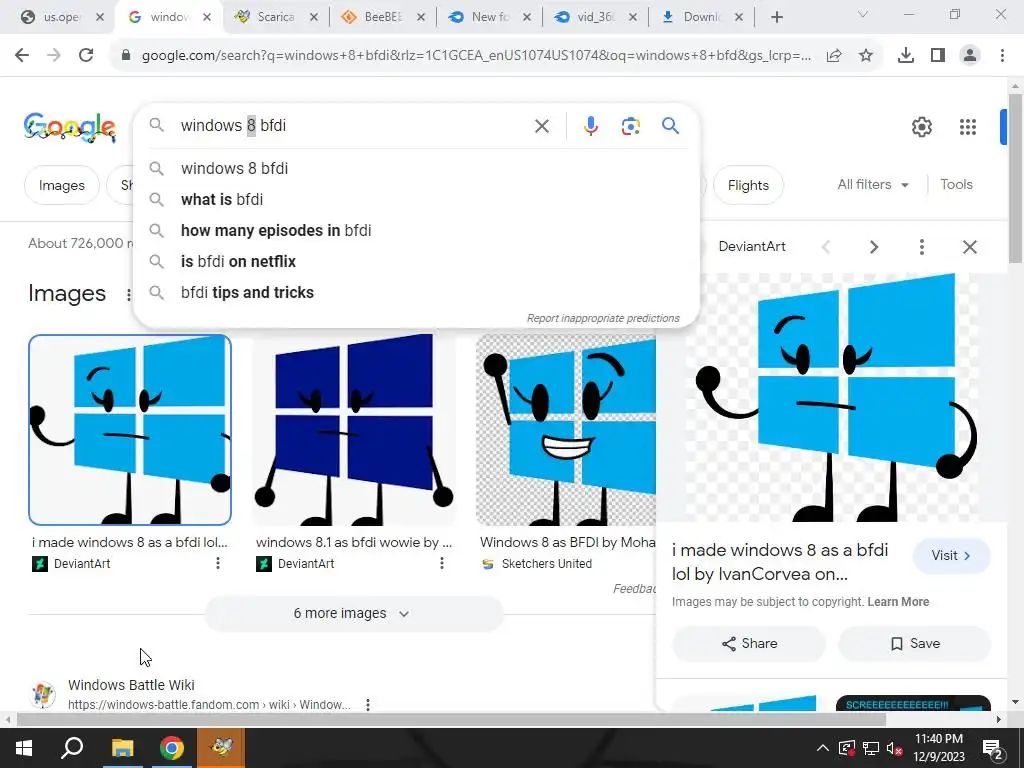Open Google quick settings gear
The image size is (1024, 768).
[x=921, y=127]
